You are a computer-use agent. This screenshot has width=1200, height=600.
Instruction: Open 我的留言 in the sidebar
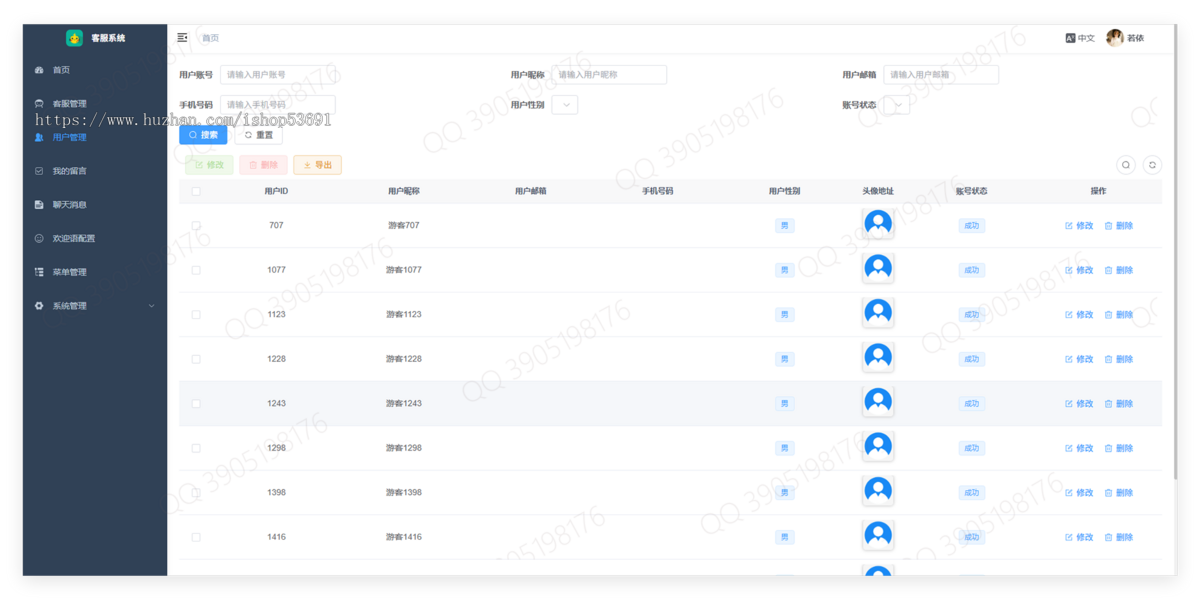pyautogui.click(x=95, y=171)
